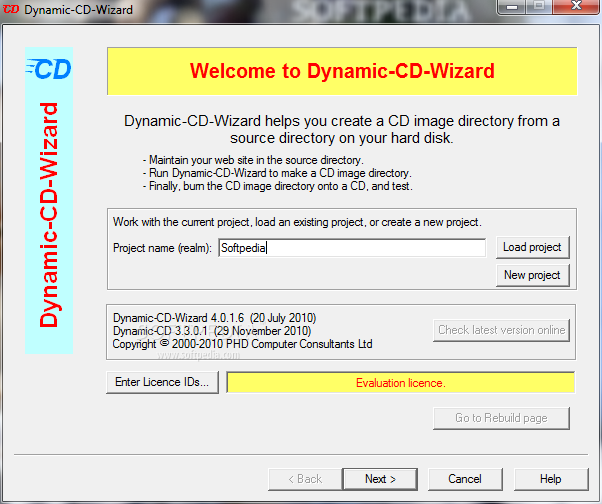Cancel the wizard
The height and width of the screenshot is (504, 602).
point(465,479)
